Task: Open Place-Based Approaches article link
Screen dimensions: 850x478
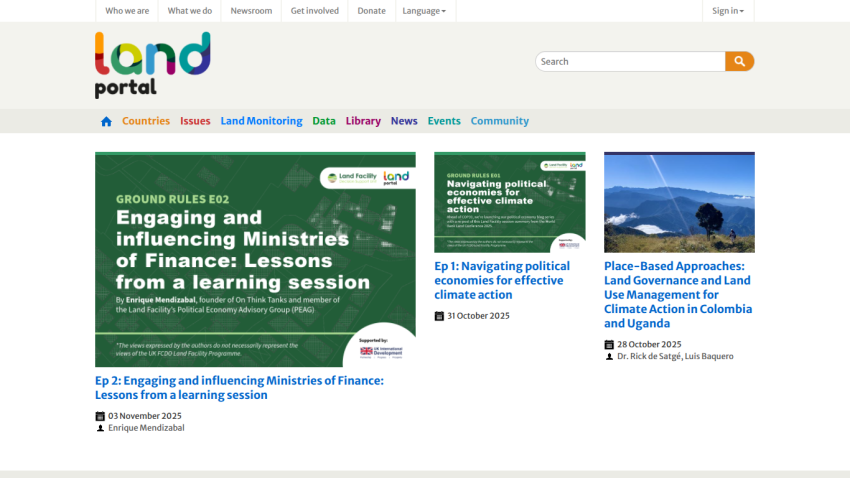Action: coord(678,295)
